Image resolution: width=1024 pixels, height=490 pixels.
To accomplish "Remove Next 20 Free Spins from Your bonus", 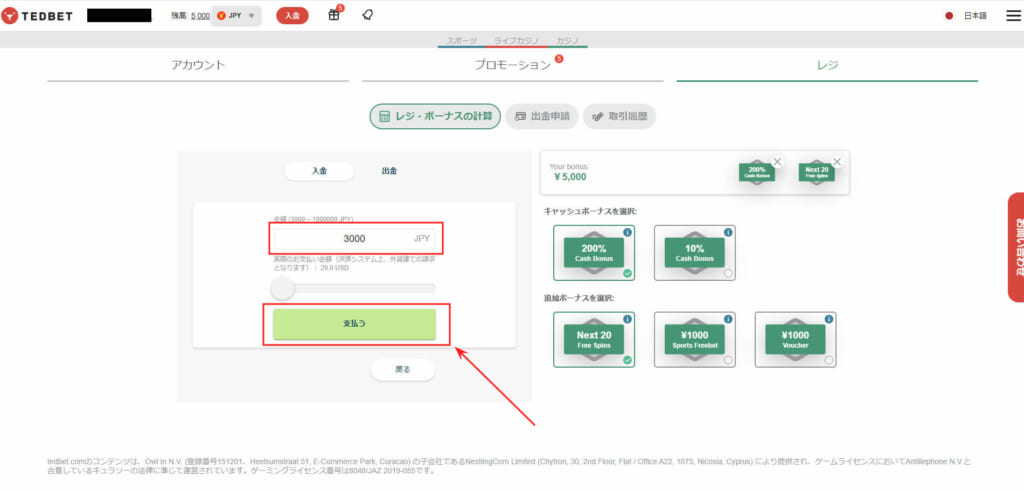I will pos(837,161).
